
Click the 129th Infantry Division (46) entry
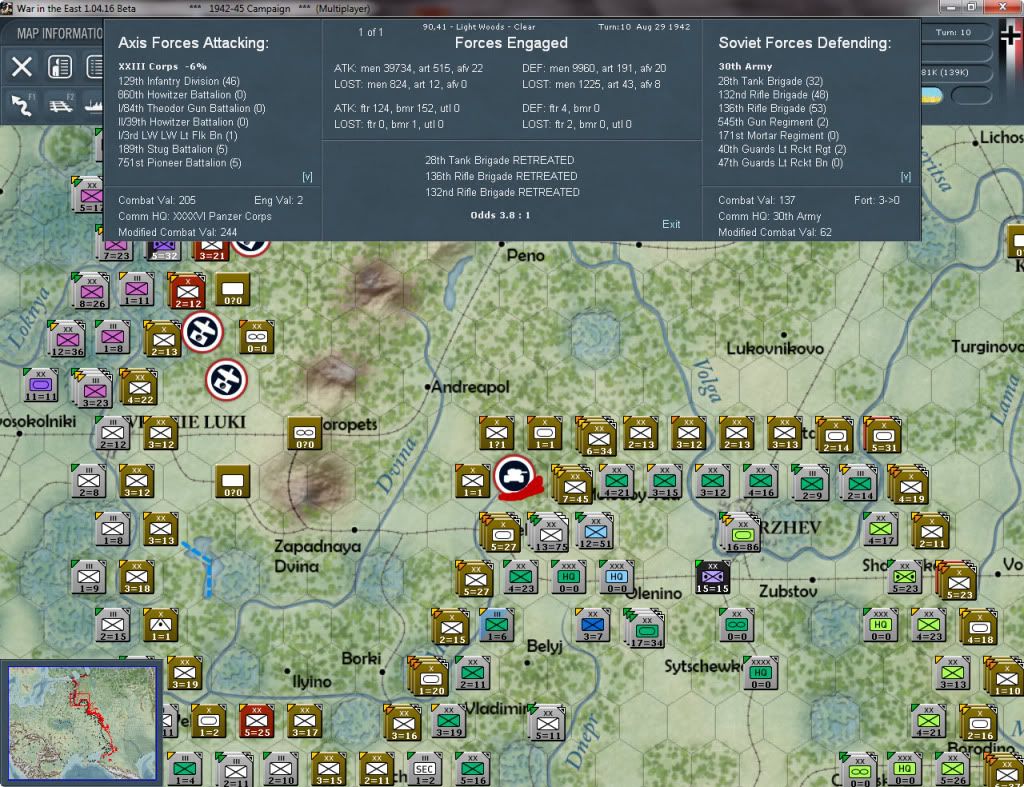click(179, 81)
